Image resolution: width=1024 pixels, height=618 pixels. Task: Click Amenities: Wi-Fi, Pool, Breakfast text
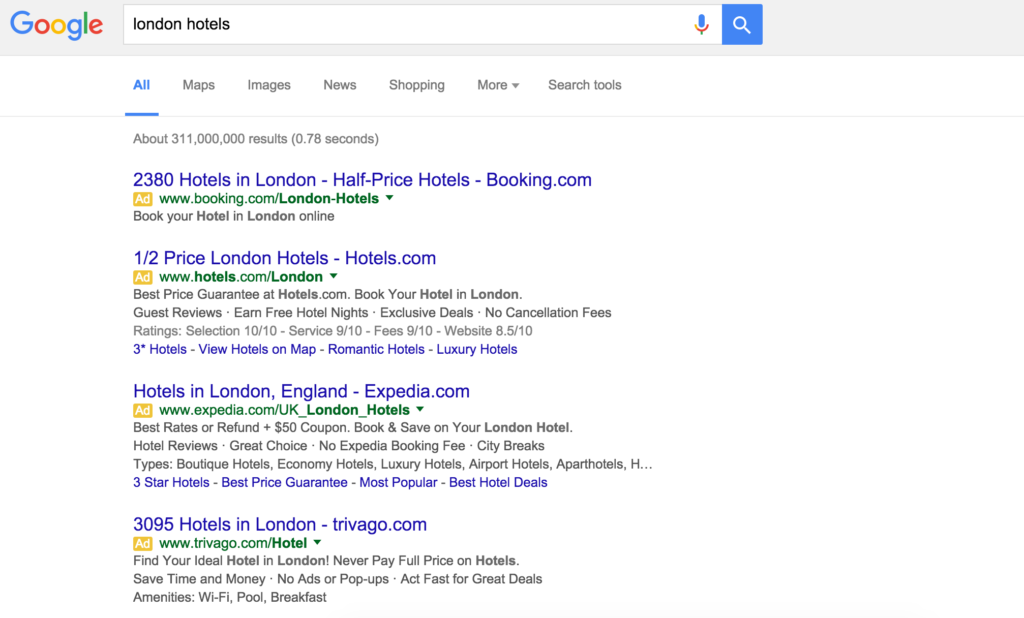coord(230,598)
